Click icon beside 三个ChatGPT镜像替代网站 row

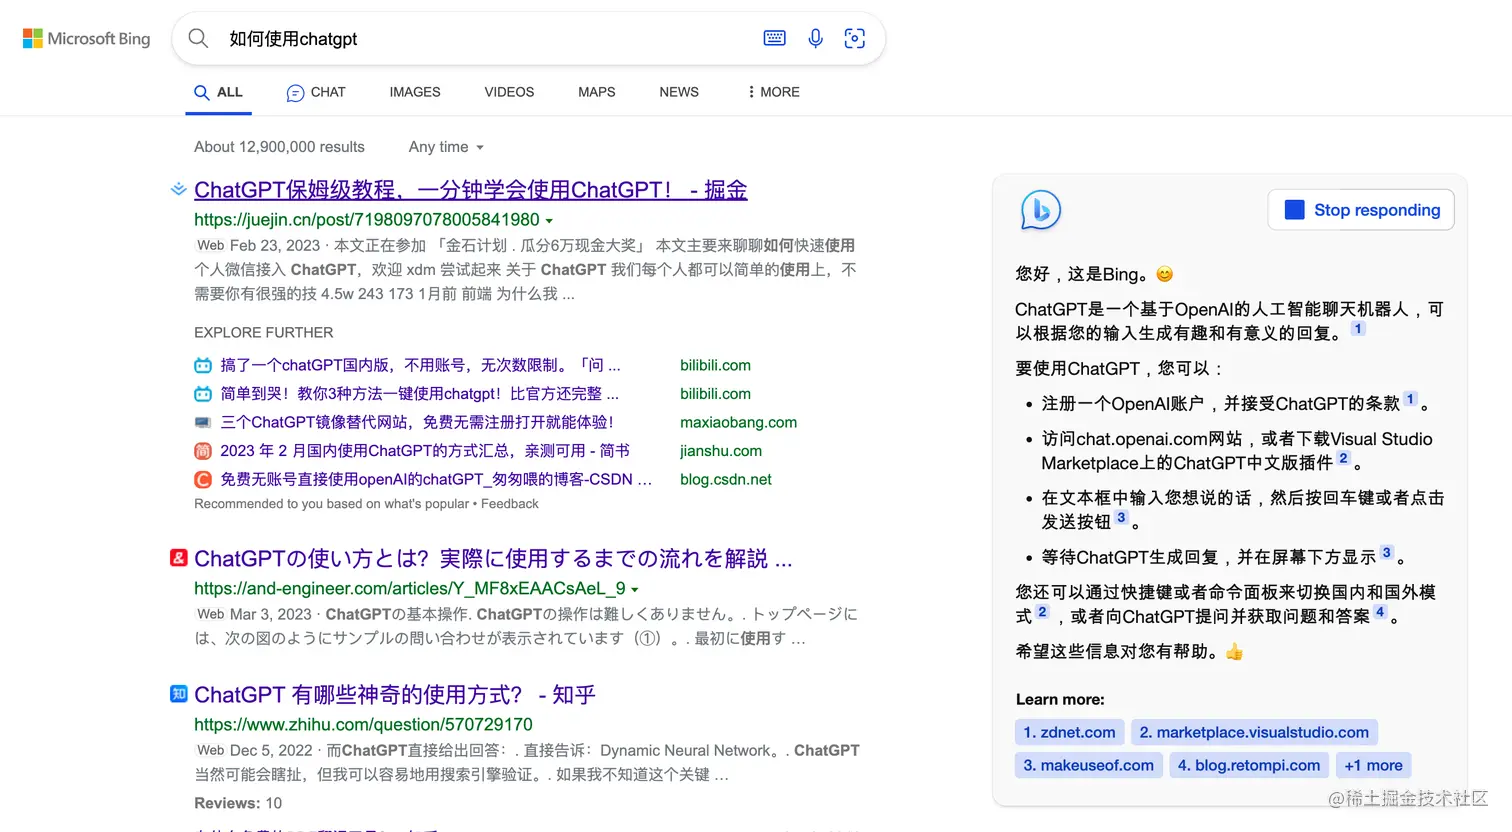tap(203, 422)
